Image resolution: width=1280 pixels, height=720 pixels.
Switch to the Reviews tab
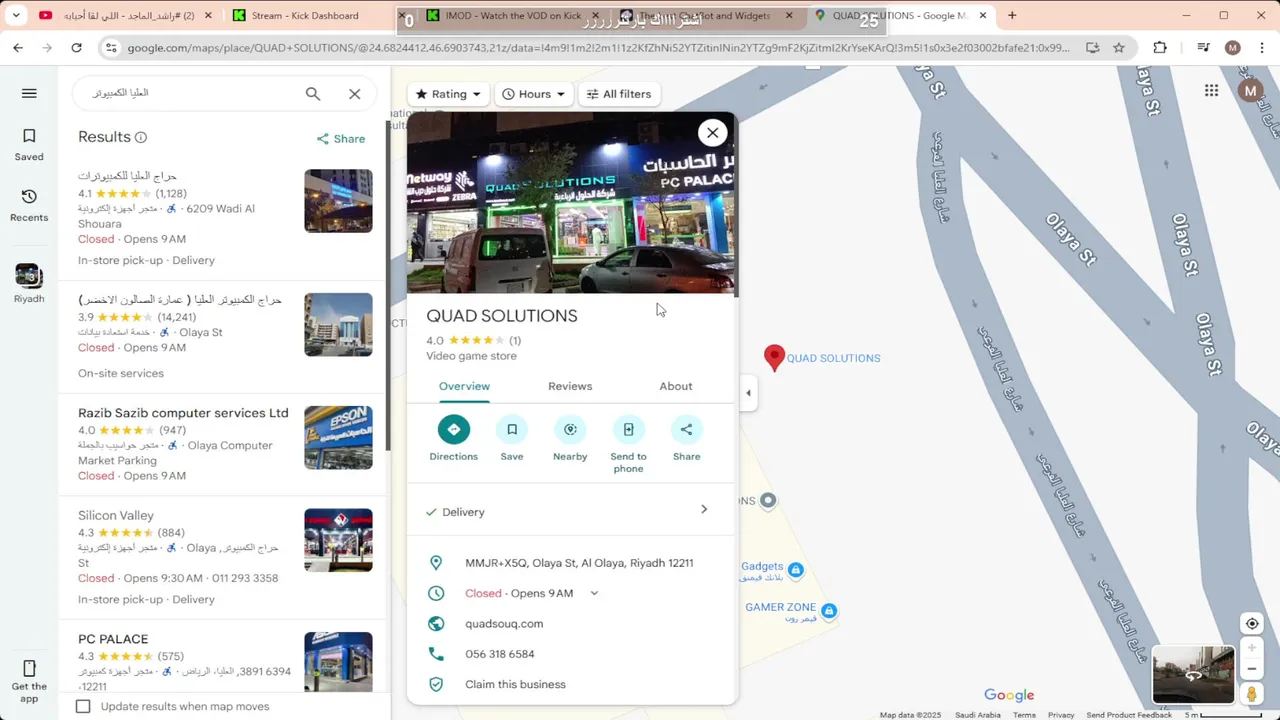[x=570, y=386]
